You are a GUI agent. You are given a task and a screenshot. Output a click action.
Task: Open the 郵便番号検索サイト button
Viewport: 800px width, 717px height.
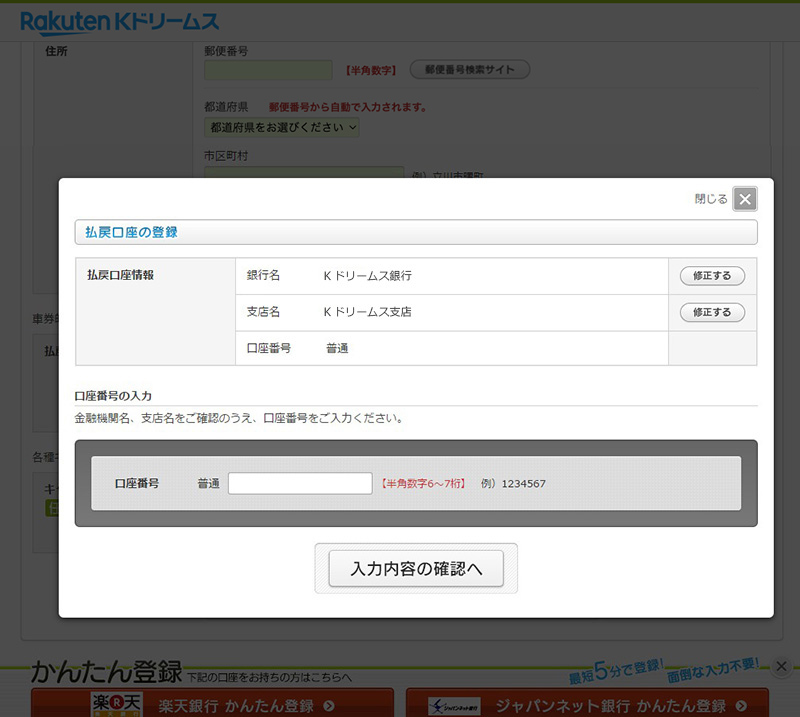click(470, 69)
